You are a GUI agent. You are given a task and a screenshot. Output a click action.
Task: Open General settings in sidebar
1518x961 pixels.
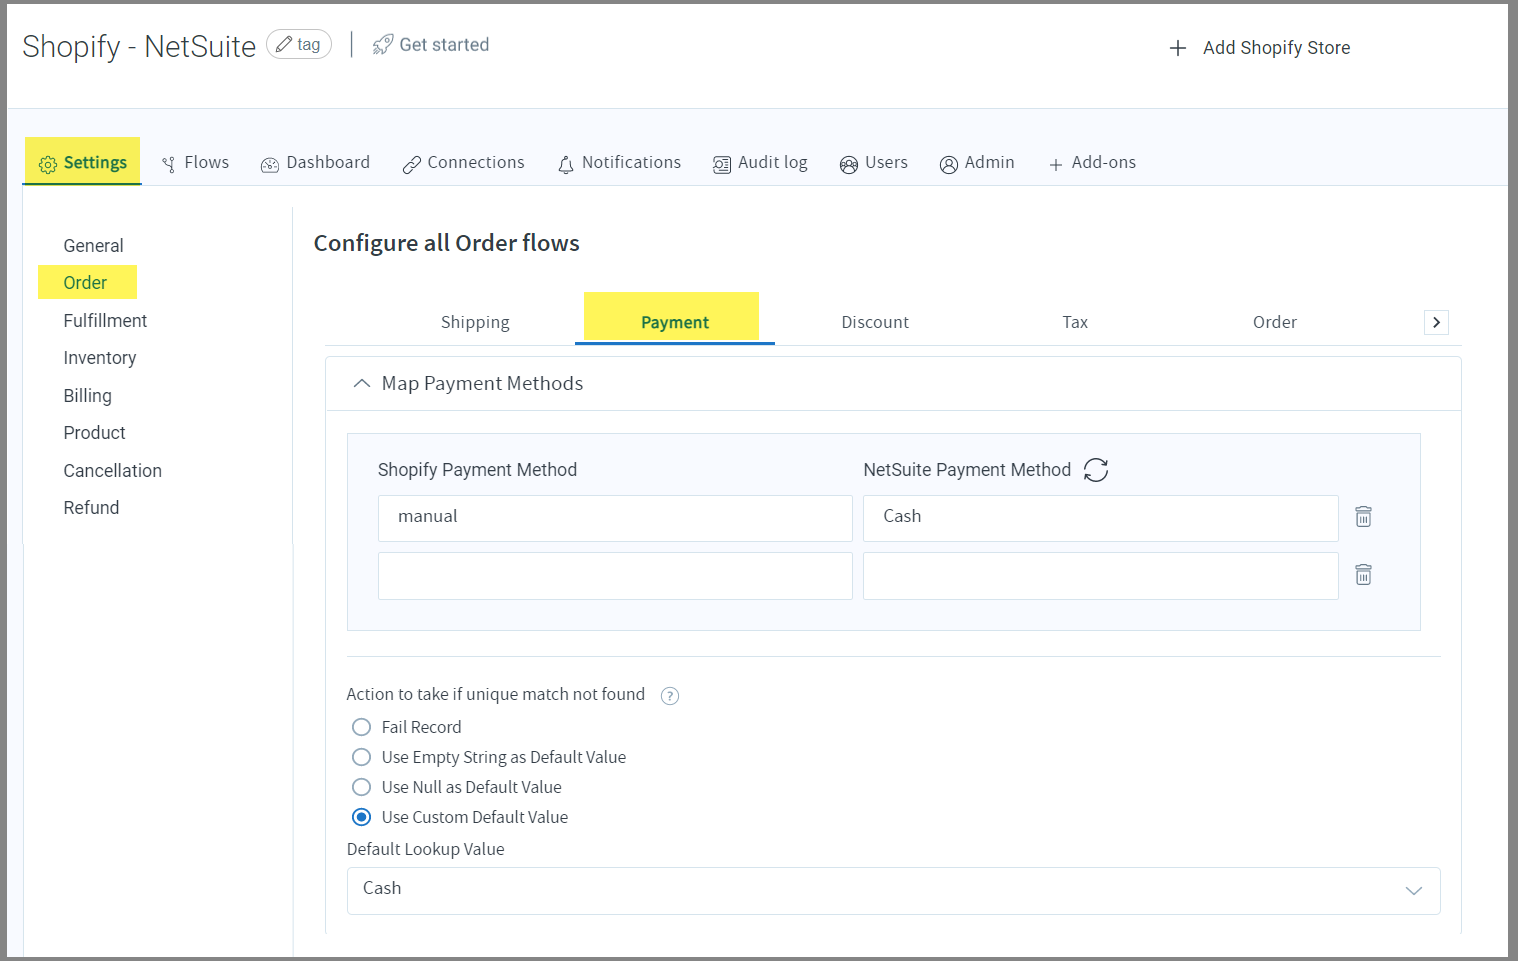(x=93, y=246)
